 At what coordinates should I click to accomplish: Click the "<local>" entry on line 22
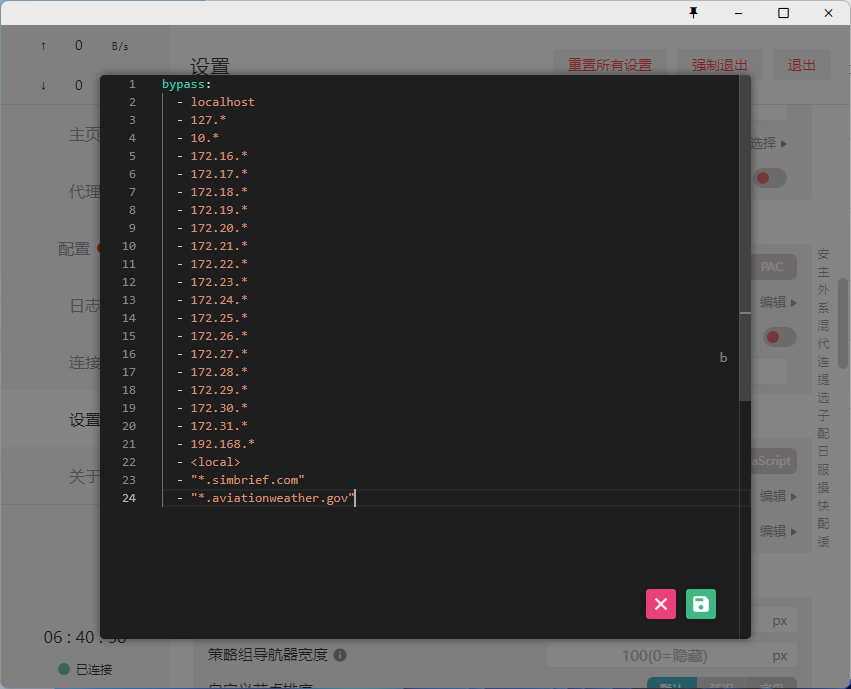tap(215, 462)
